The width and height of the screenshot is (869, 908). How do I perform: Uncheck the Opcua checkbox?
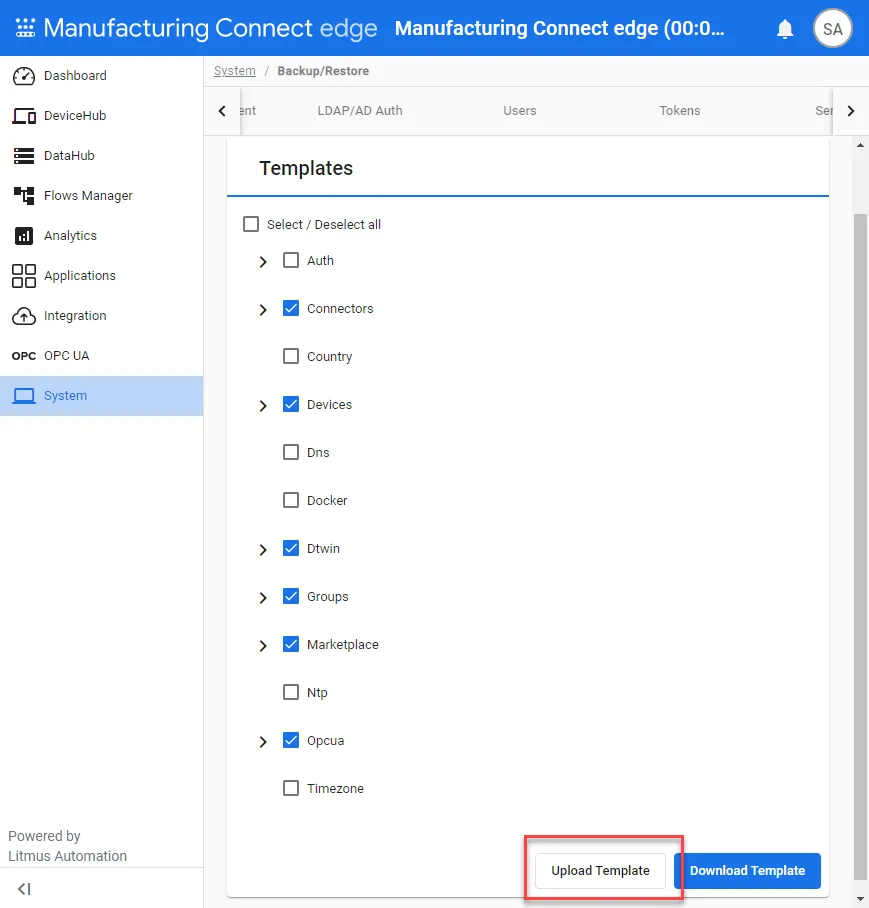coord(291,740)
